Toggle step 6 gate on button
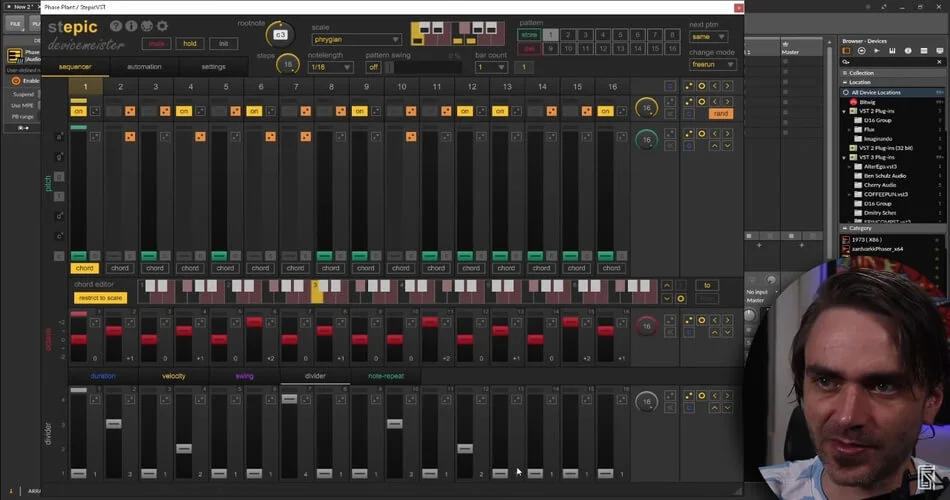 click(254, 112)
